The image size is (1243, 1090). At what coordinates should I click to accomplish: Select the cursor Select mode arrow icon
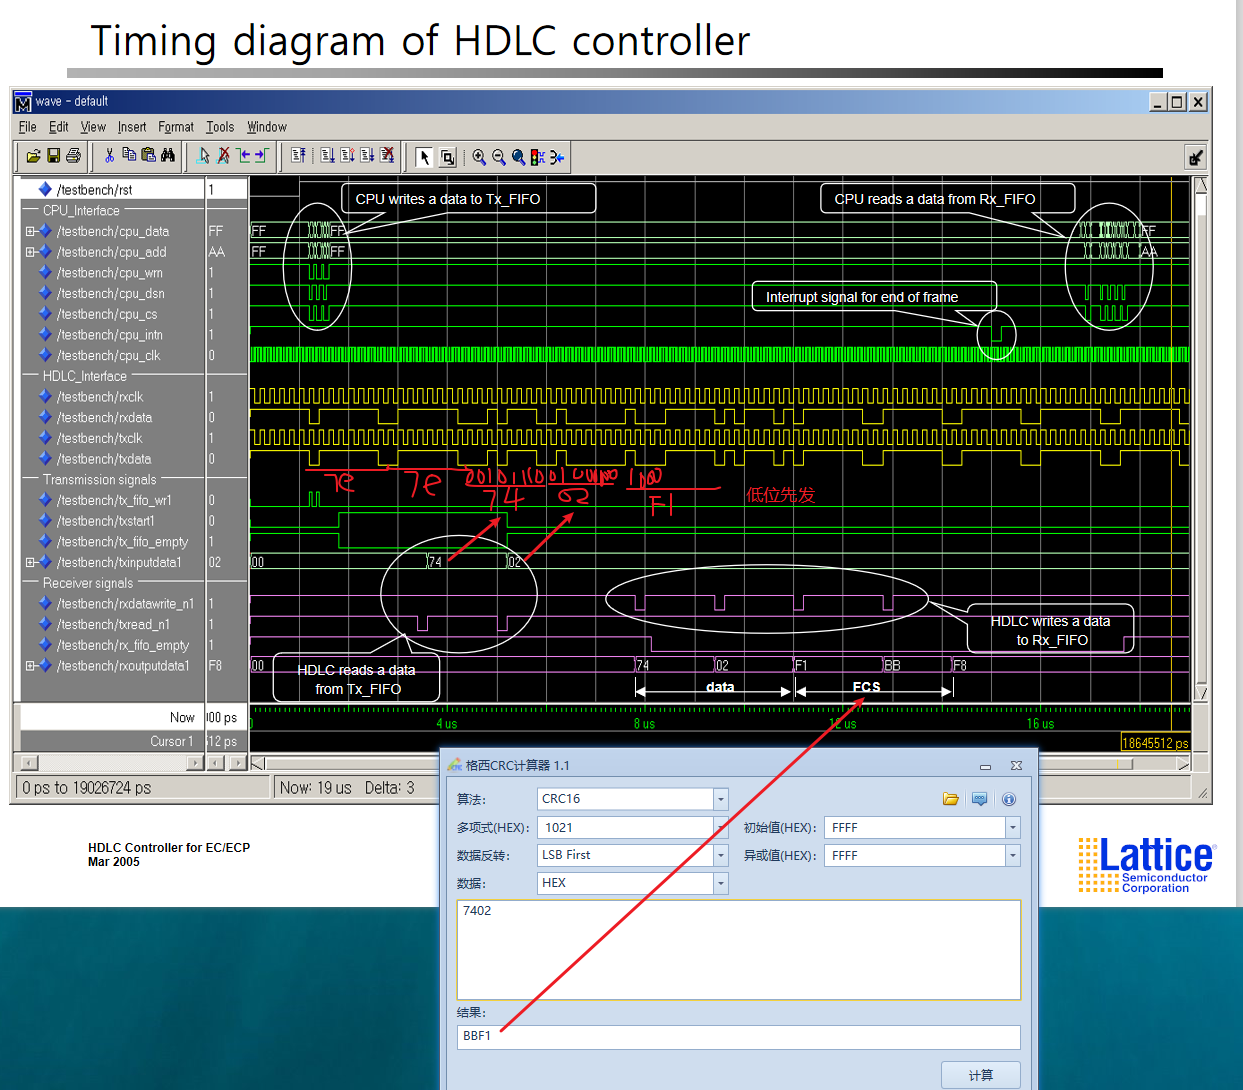(x=426, y=157)
